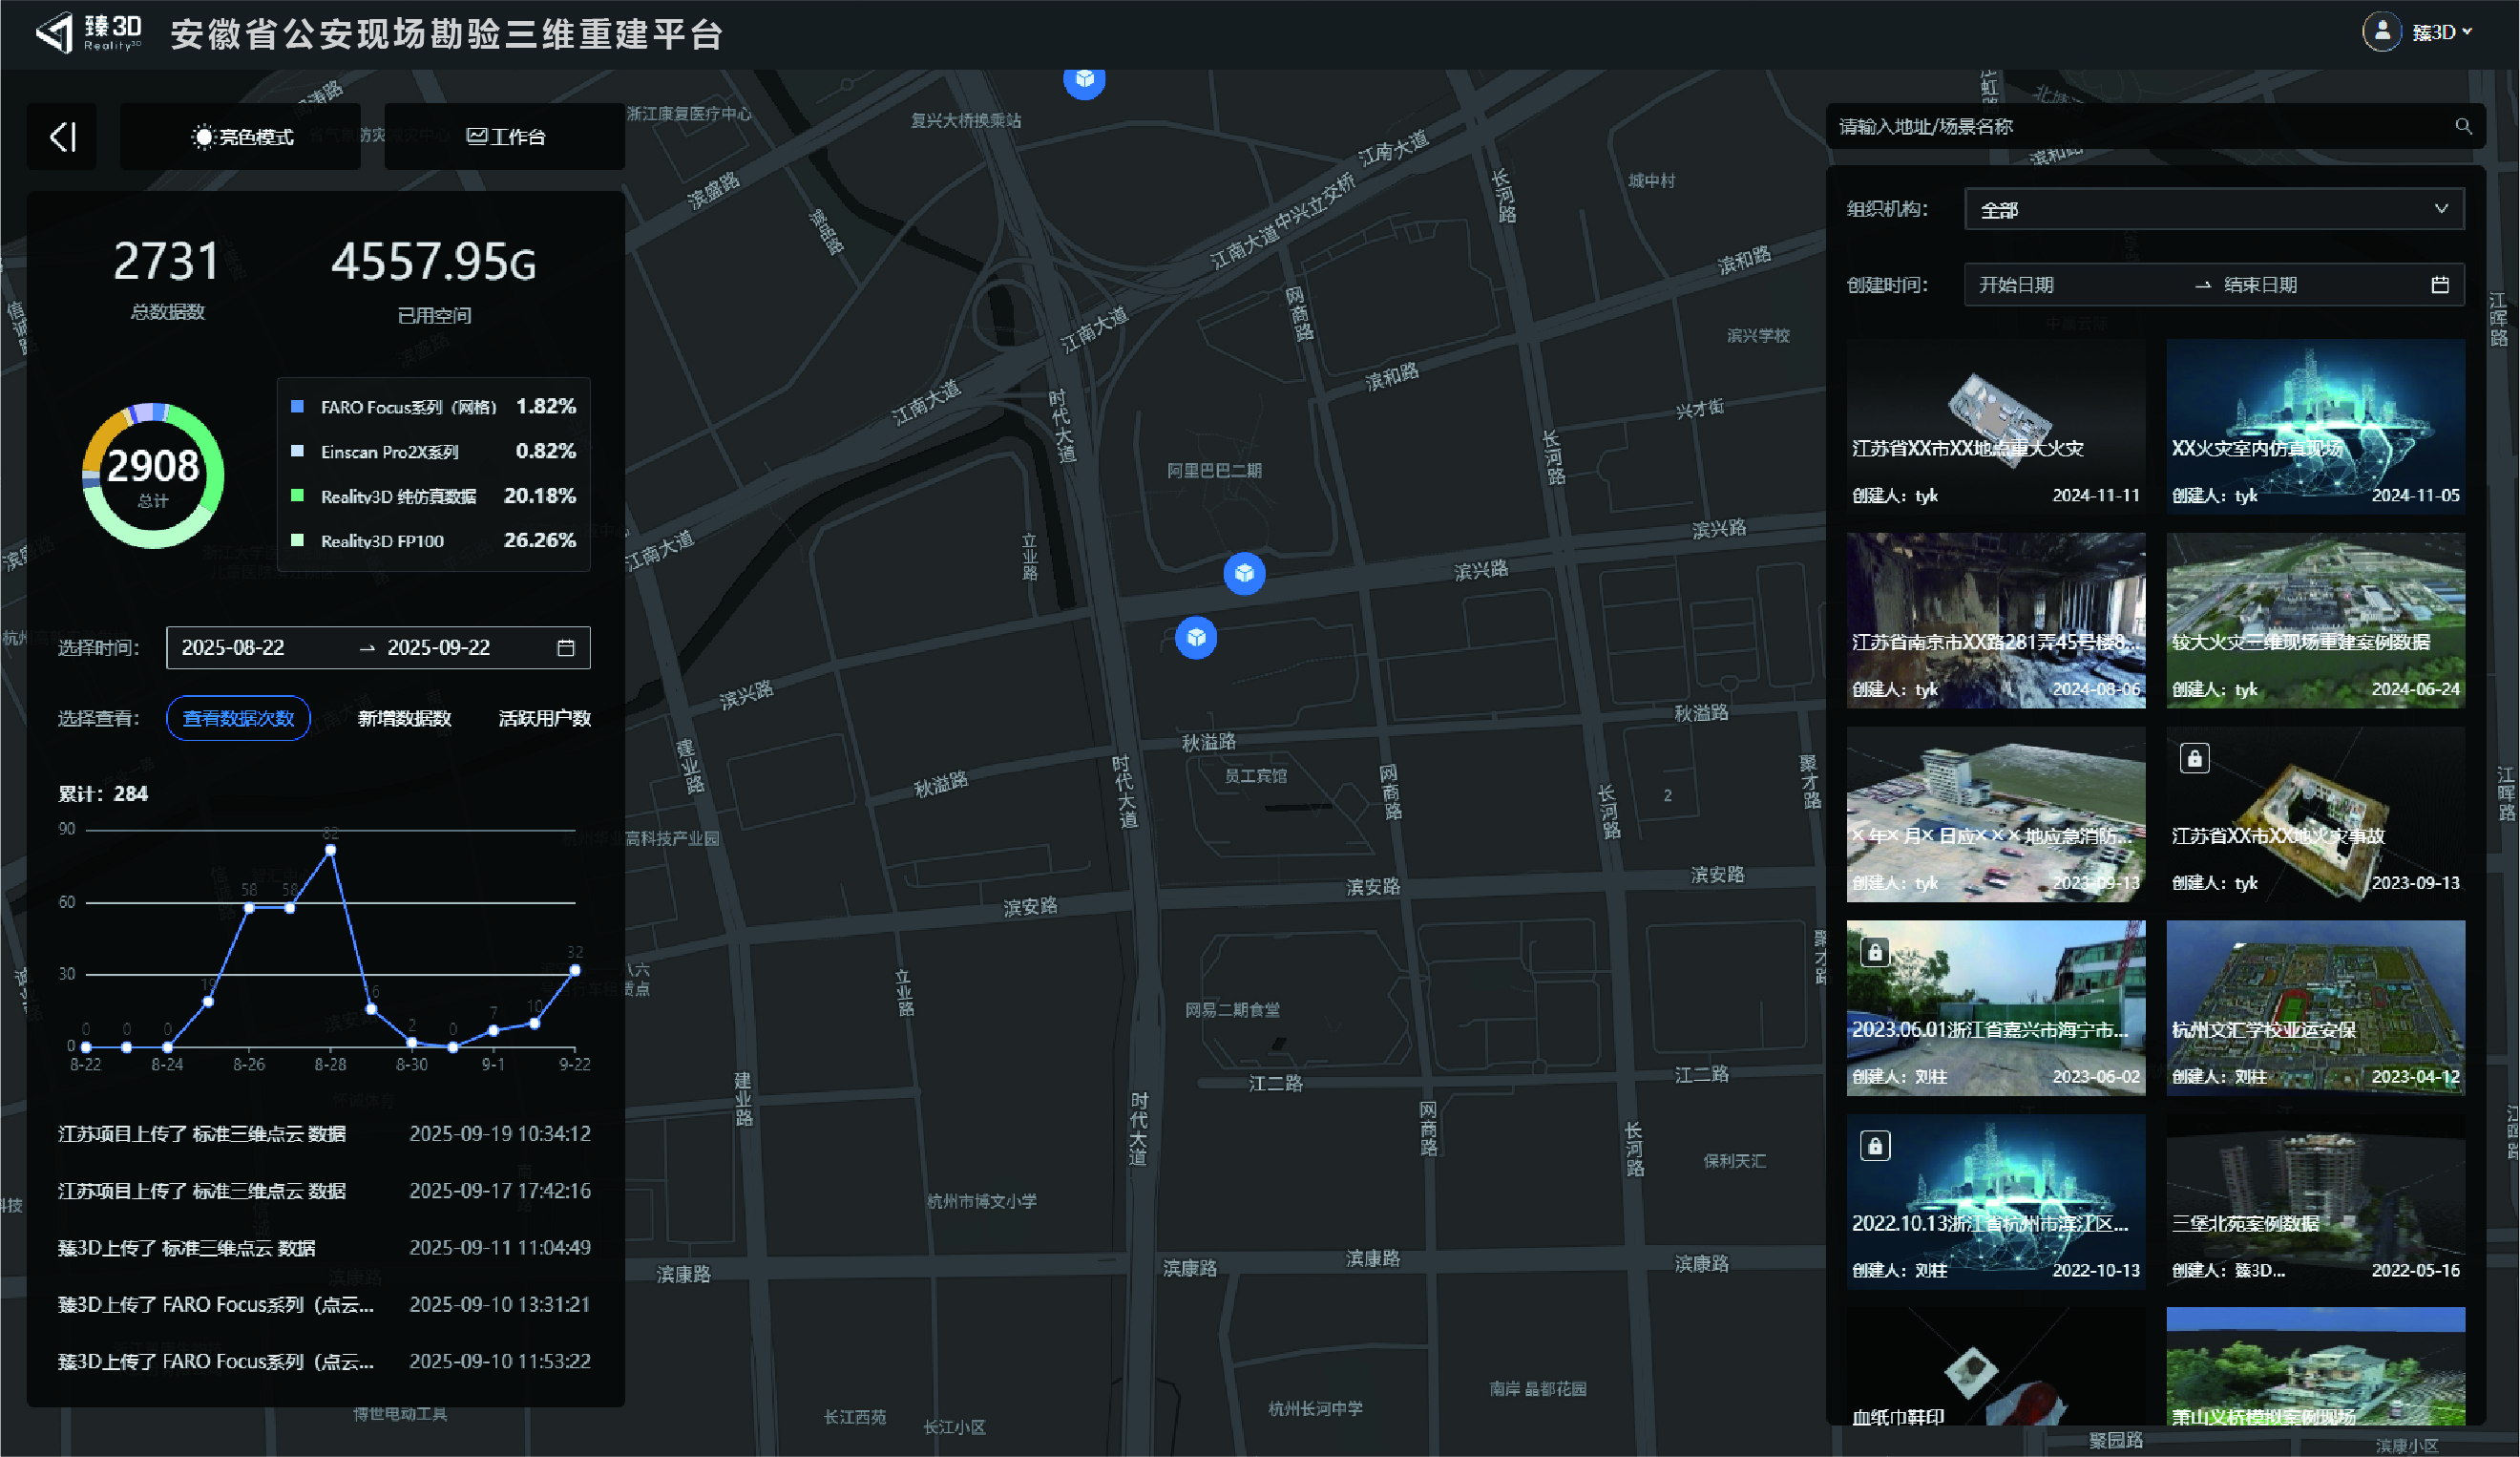This screenshot has height=1457, width=2520.
Task: Click the cube marker on 滨兴路 map
Action: point(1244,574)
